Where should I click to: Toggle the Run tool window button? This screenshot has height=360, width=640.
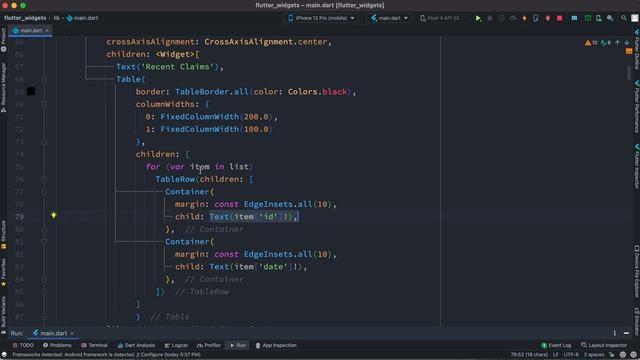point(238,345)
